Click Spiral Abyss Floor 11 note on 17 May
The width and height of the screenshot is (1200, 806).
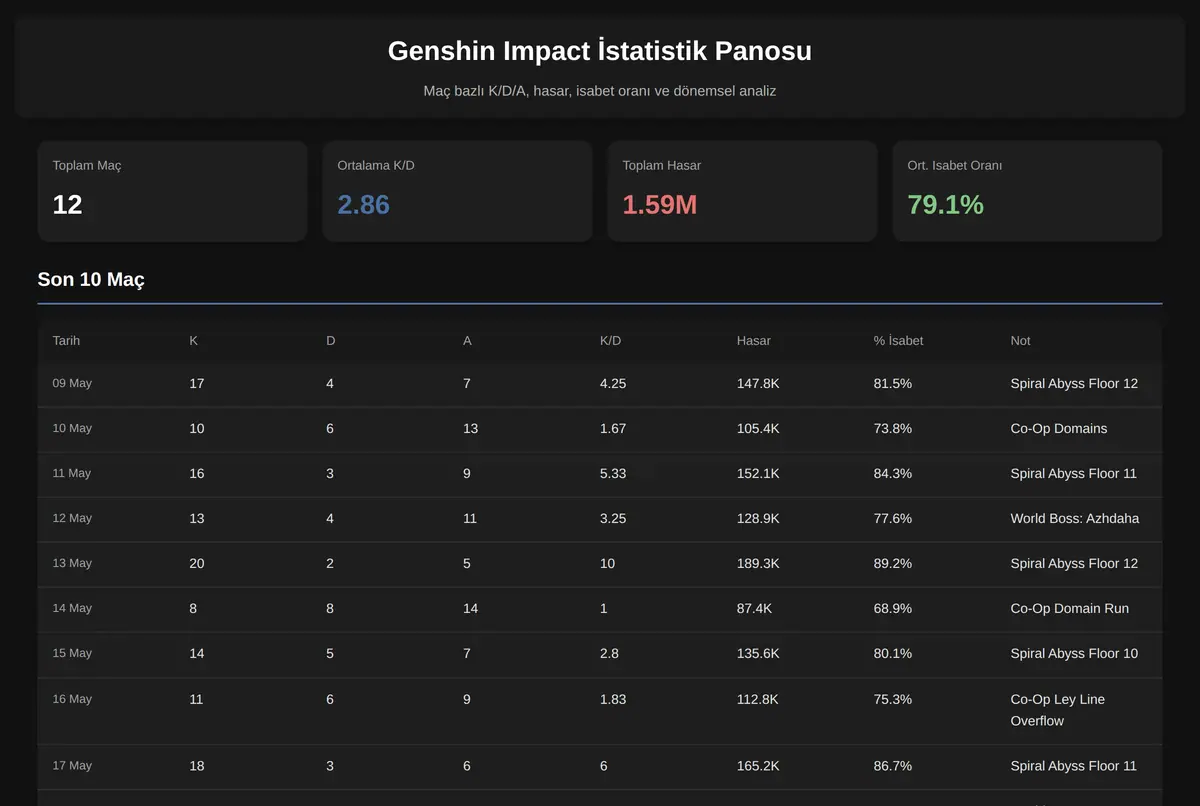tap(1074, 766)
